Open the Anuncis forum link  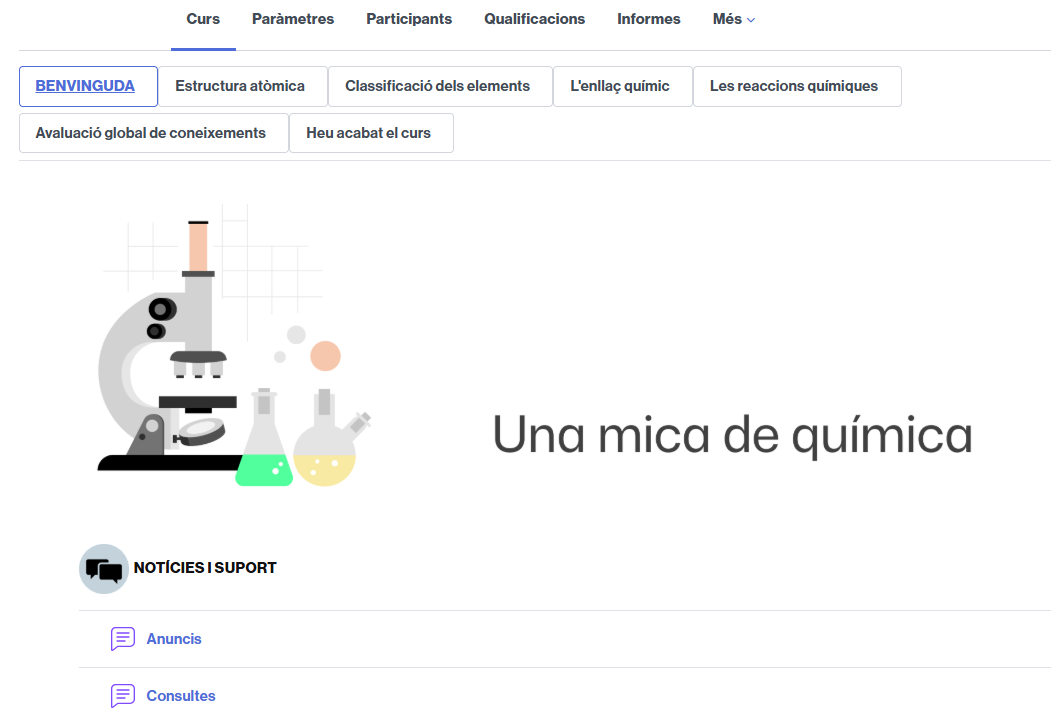pos(174,639)
